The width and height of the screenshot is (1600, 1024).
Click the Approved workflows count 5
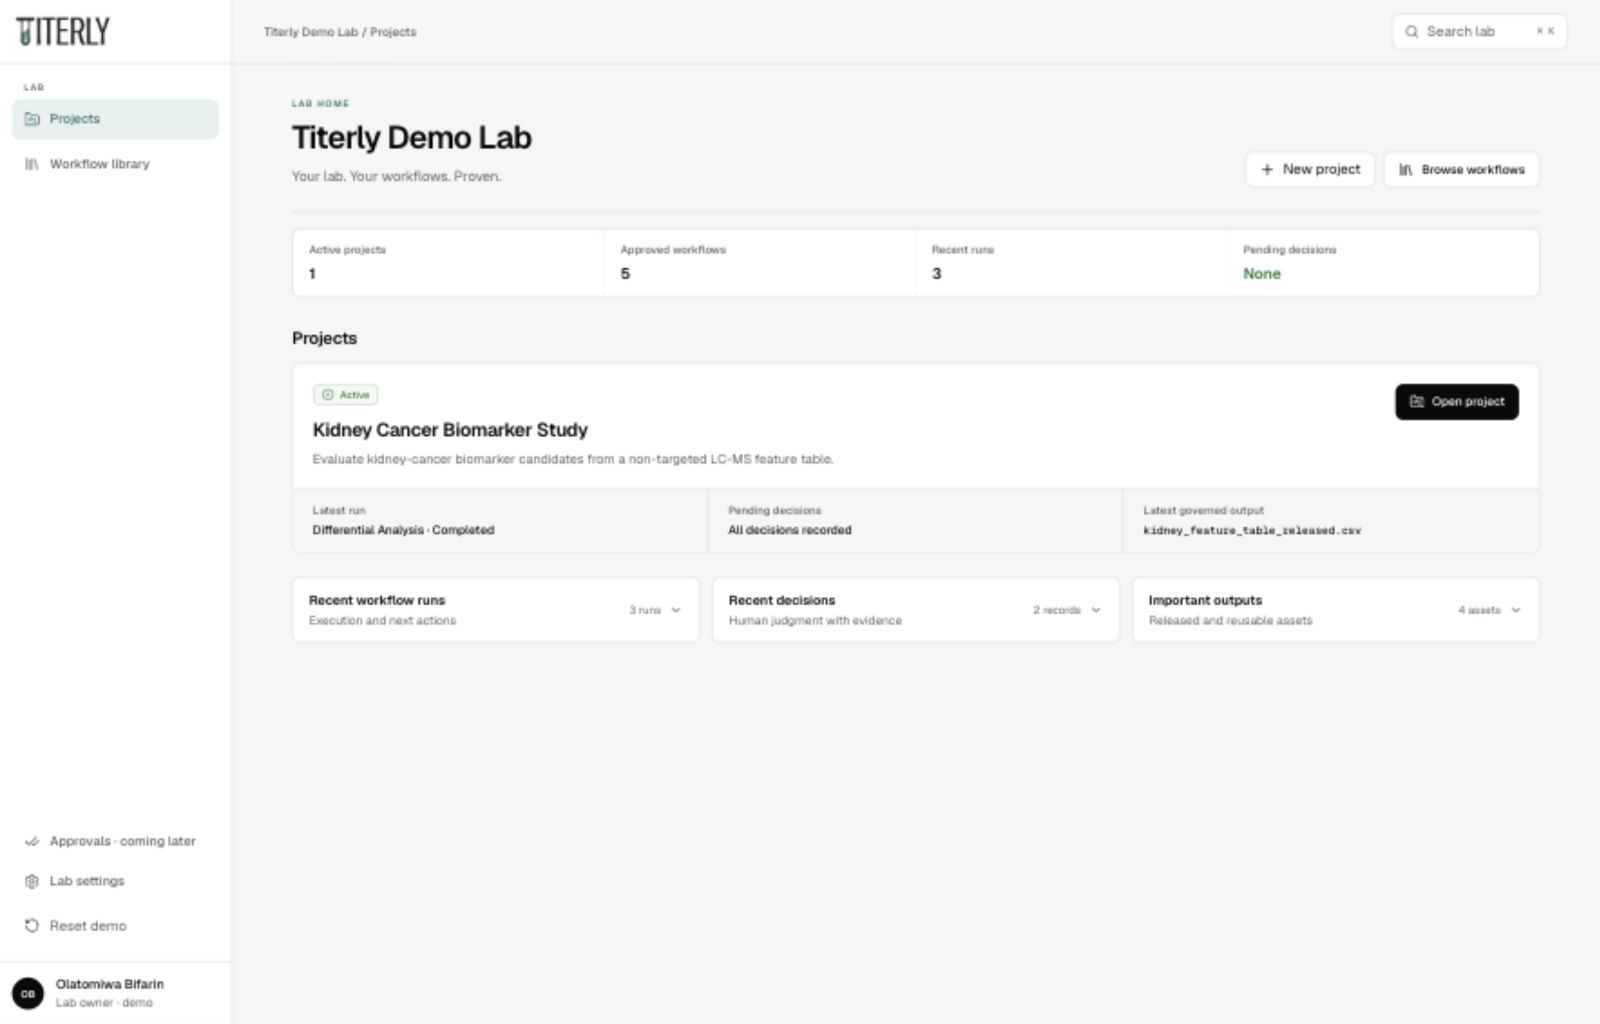point(625,274)
